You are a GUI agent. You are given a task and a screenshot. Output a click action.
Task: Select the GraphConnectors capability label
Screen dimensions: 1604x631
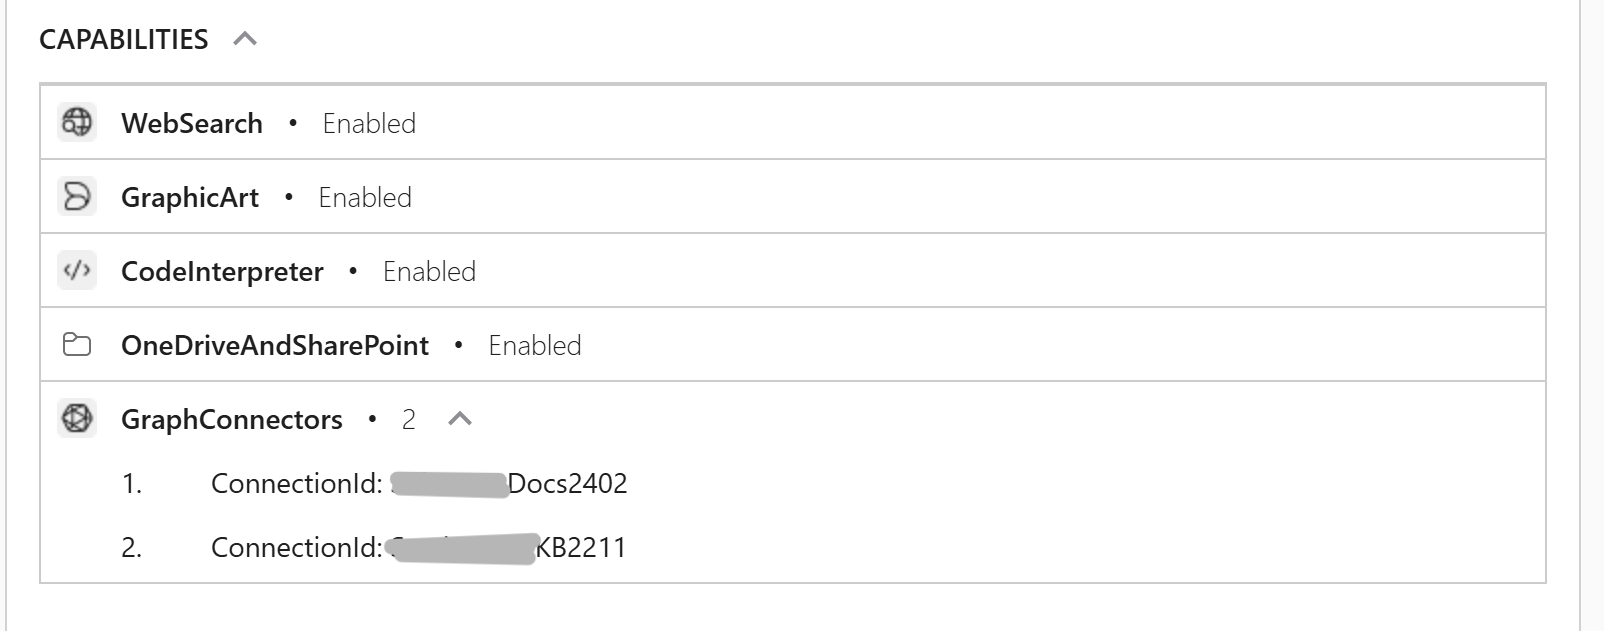232,419
